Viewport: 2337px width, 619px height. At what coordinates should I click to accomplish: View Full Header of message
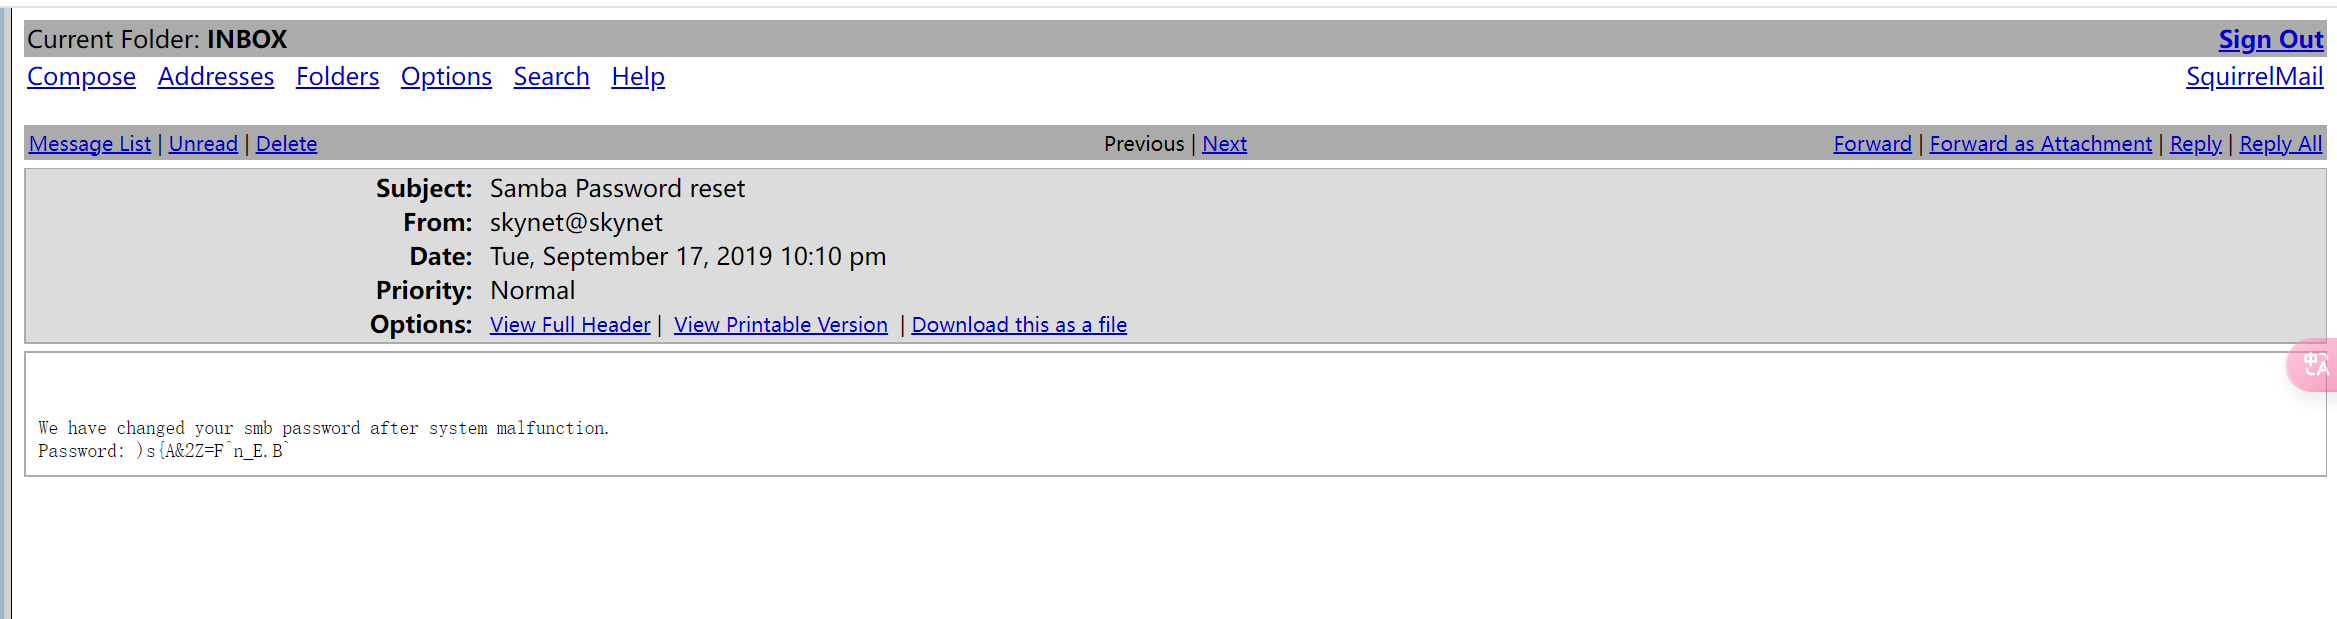(x=570, y=325)
